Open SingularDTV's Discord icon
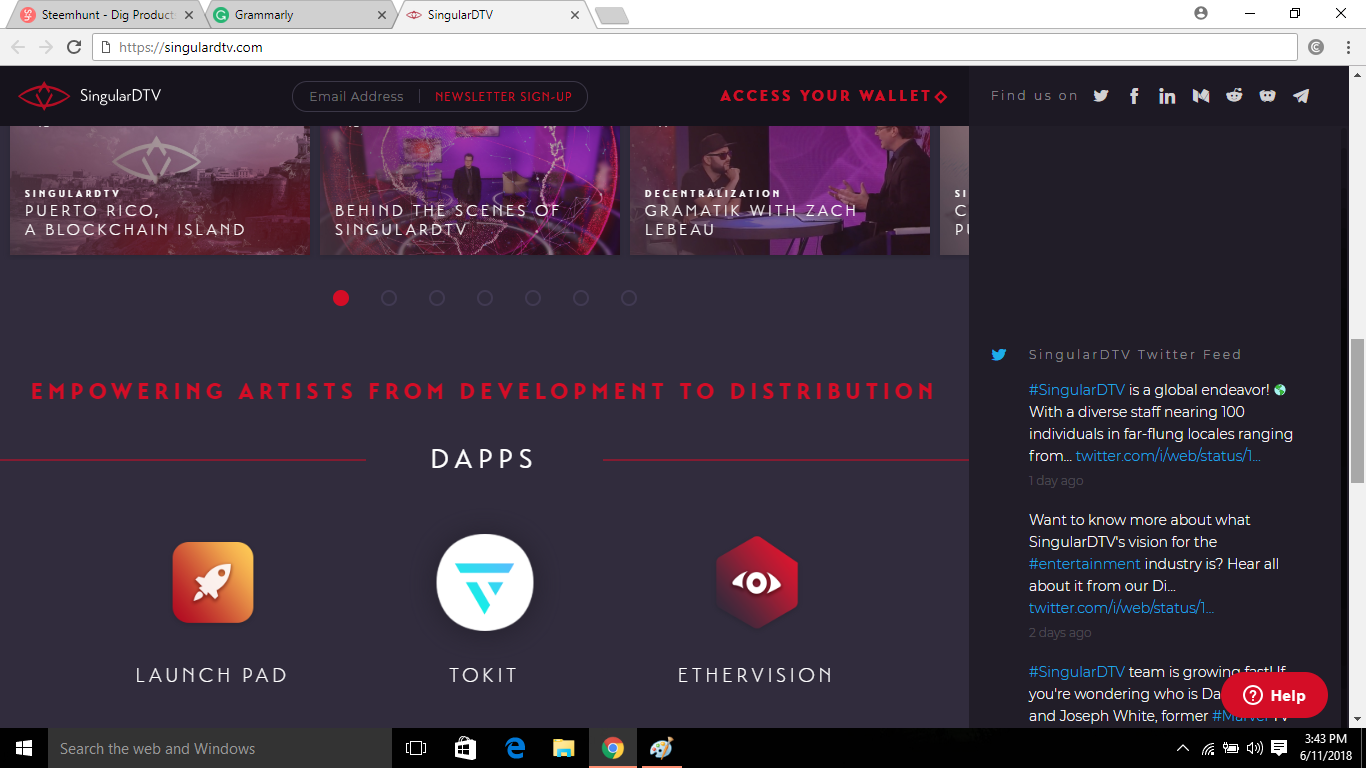Image resolution: width=1366 pixels, height=768 pixels. click(1268, 96)
